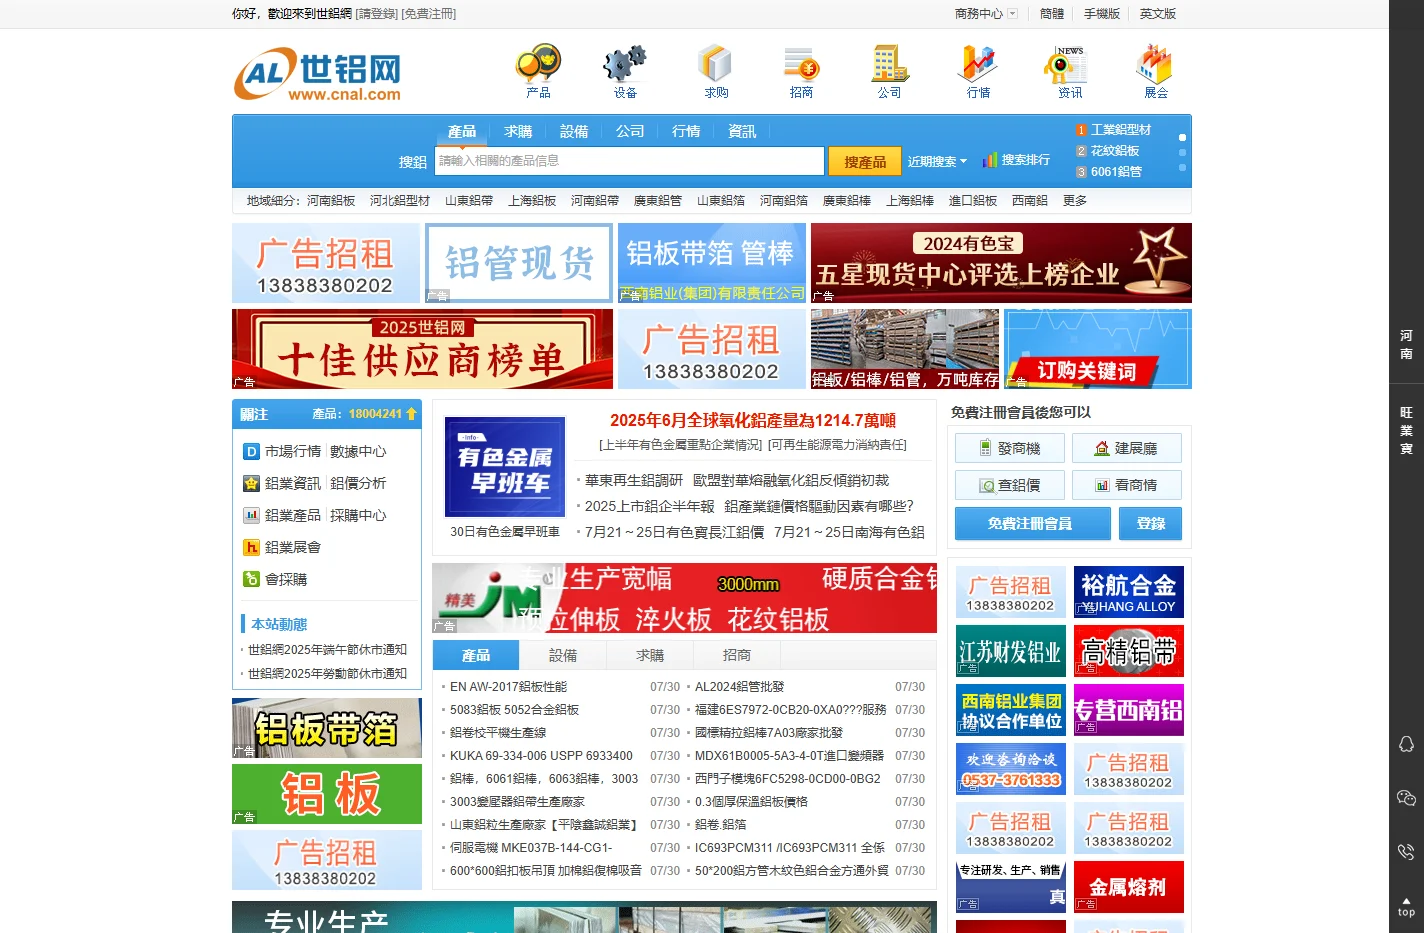This screenshot has height=933, width=1424.
Task: Click 金属熔剂 ad tile
Action: coord(1129,887)
